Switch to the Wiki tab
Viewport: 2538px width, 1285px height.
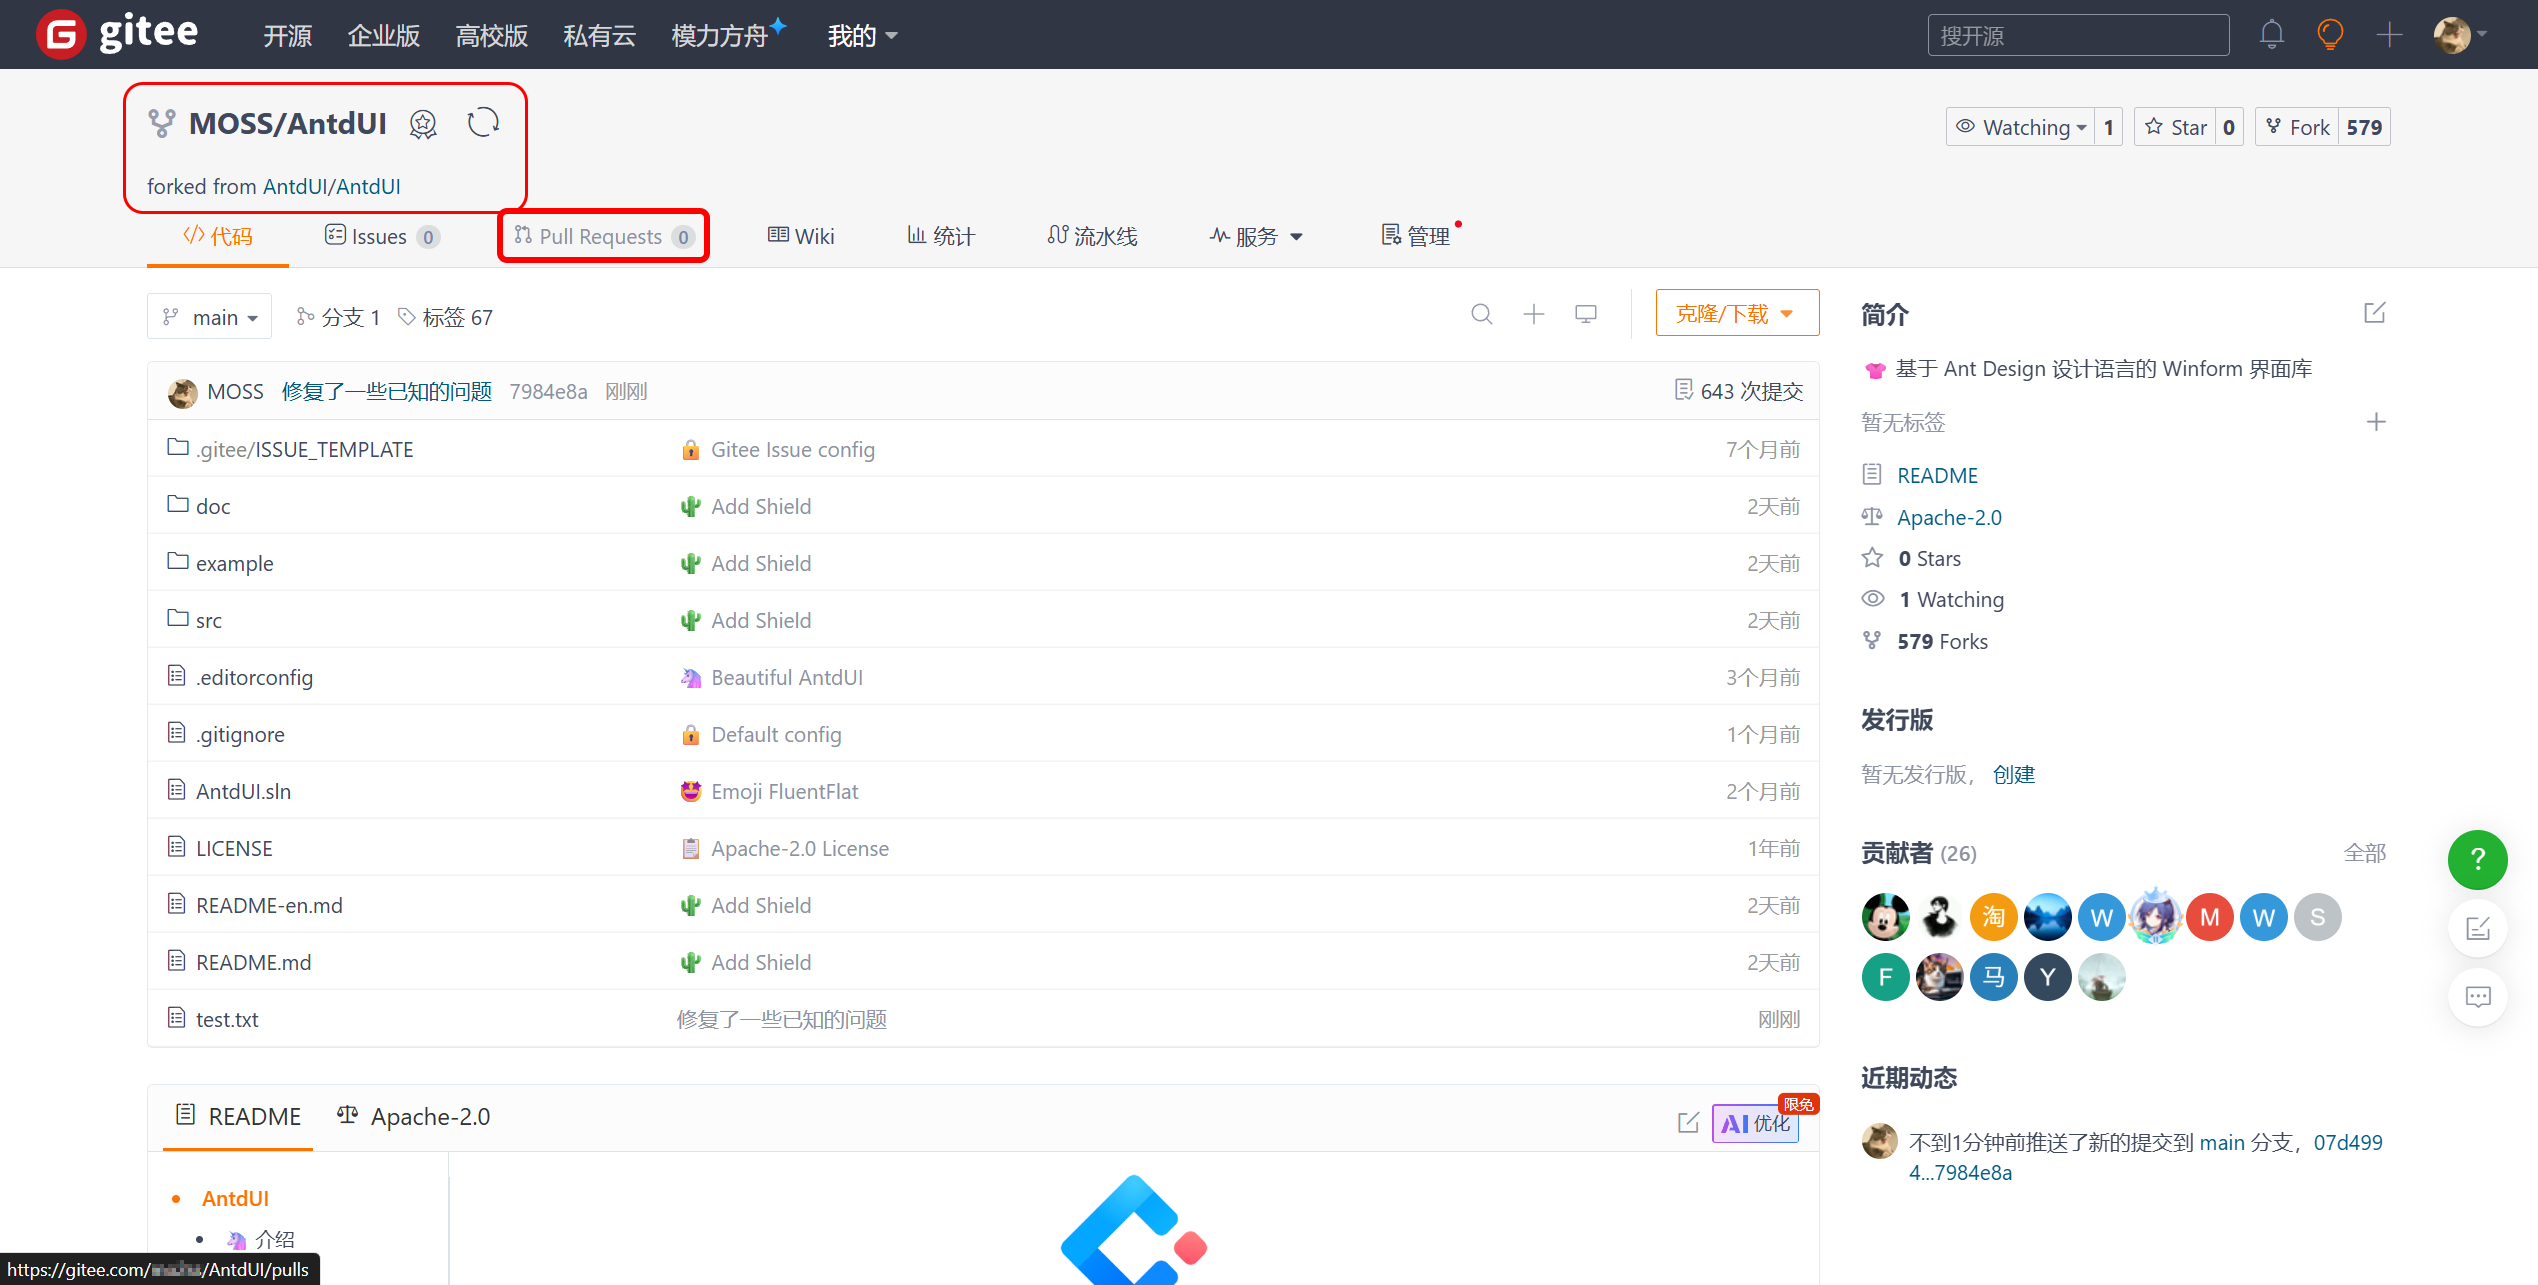tap(801, 237)
